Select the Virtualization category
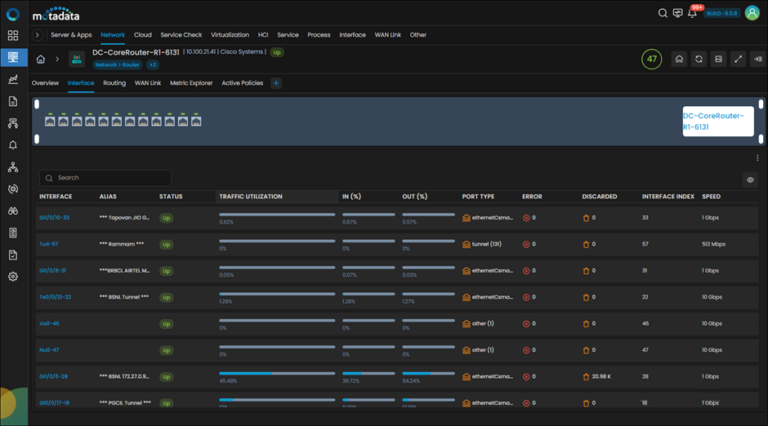Screen dimensions: 768x426 click(x=230, y=35)
